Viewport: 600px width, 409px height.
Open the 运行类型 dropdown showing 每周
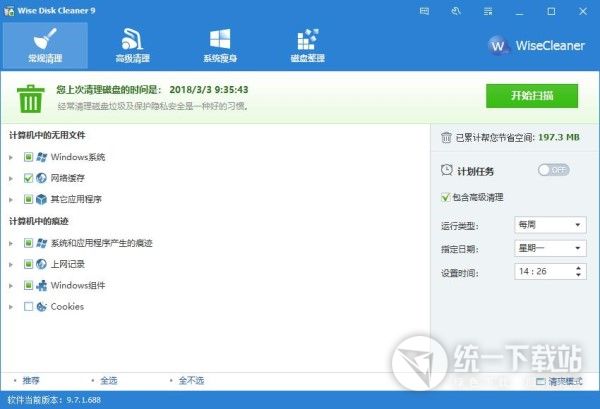point(548,224)
